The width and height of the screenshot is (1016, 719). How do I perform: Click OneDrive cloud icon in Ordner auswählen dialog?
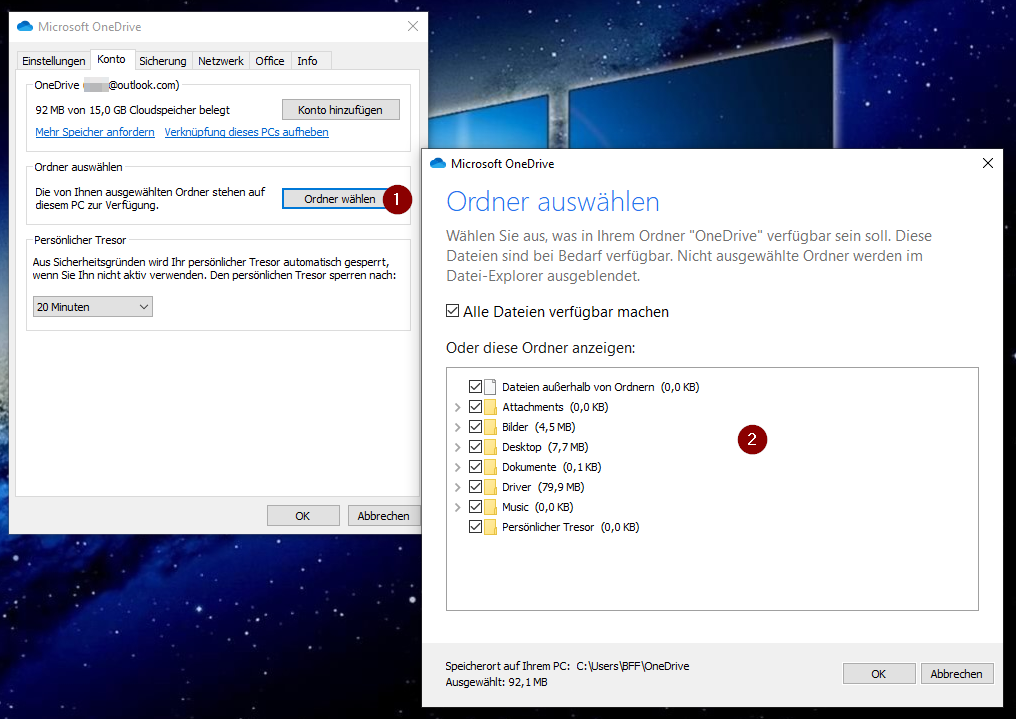(x=438, y=163)
